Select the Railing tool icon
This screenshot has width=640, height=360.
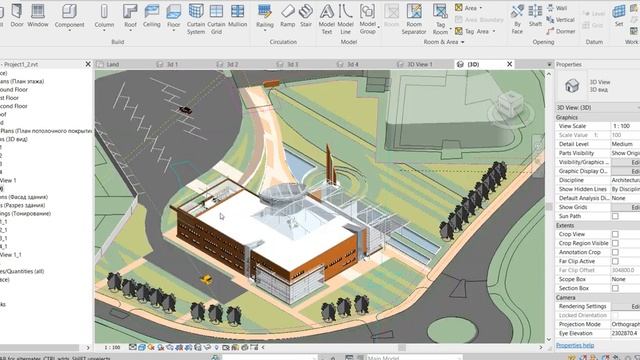coord(265,11)
